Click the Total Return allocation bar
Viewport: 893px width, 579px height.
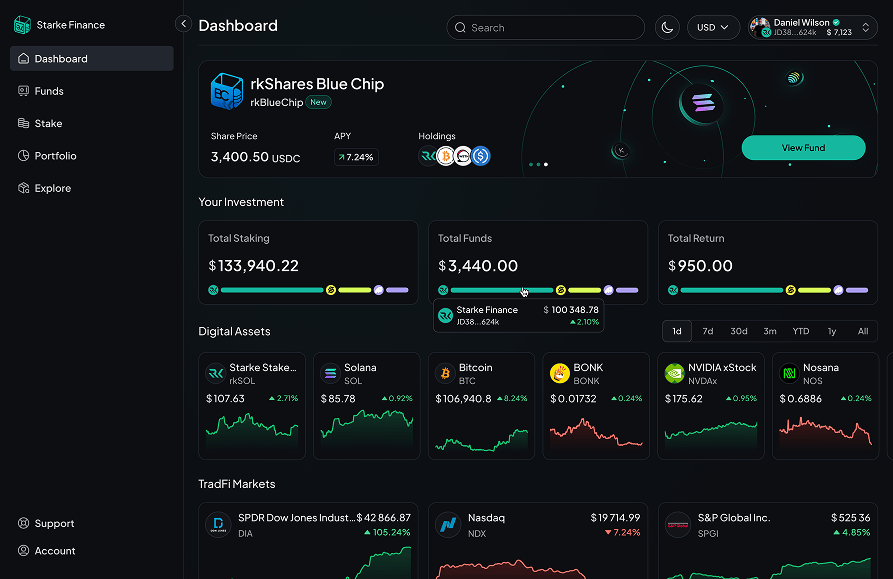coord(768,290)
